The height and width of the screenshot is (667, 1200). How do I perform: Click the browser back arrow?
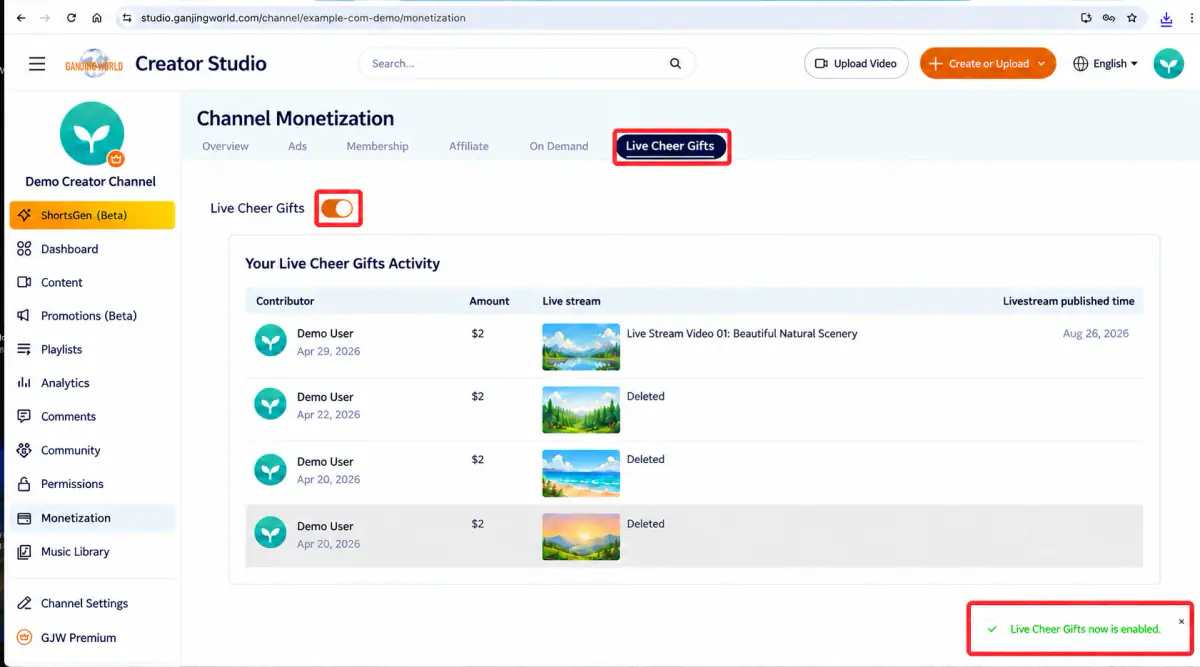[21, 18]
